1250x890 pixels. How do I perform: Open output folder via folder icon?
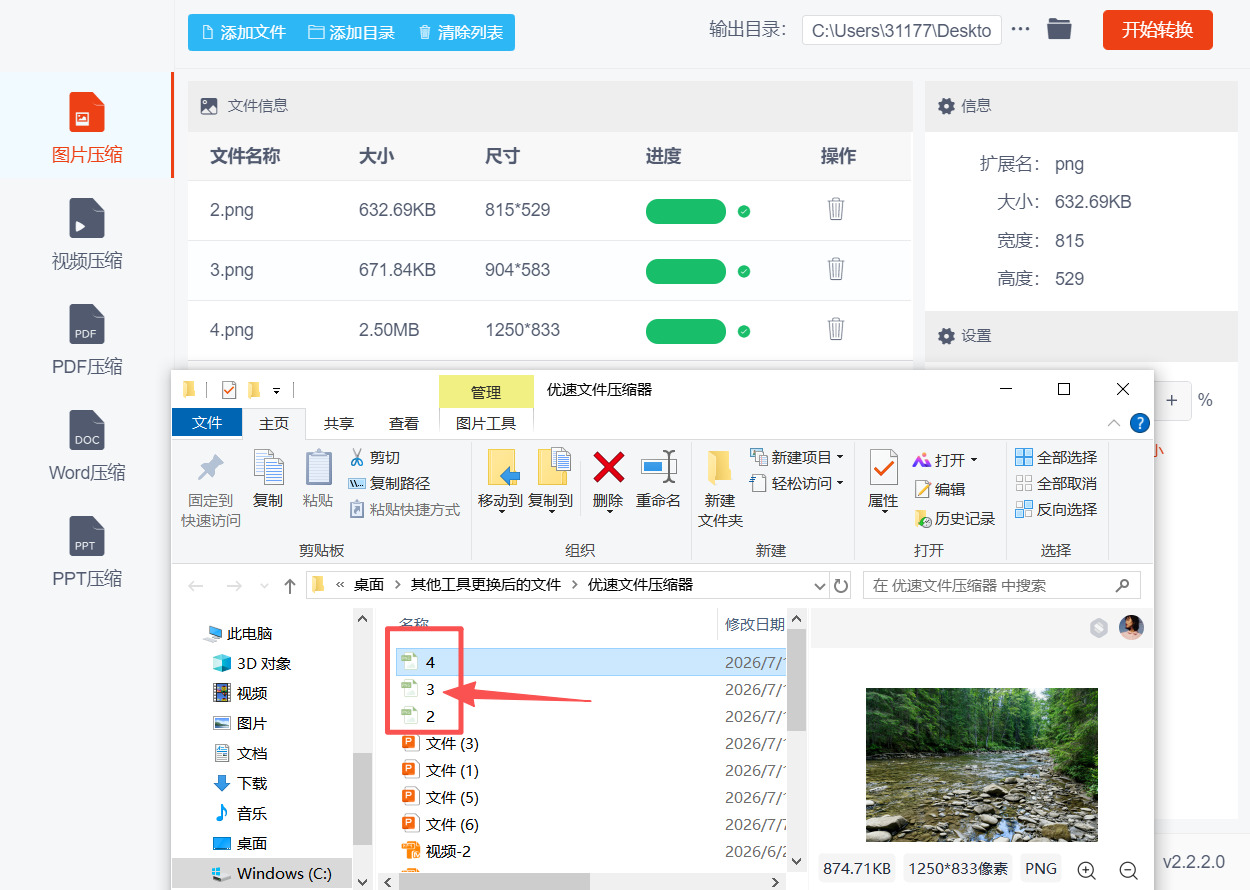click(1059, 29)
